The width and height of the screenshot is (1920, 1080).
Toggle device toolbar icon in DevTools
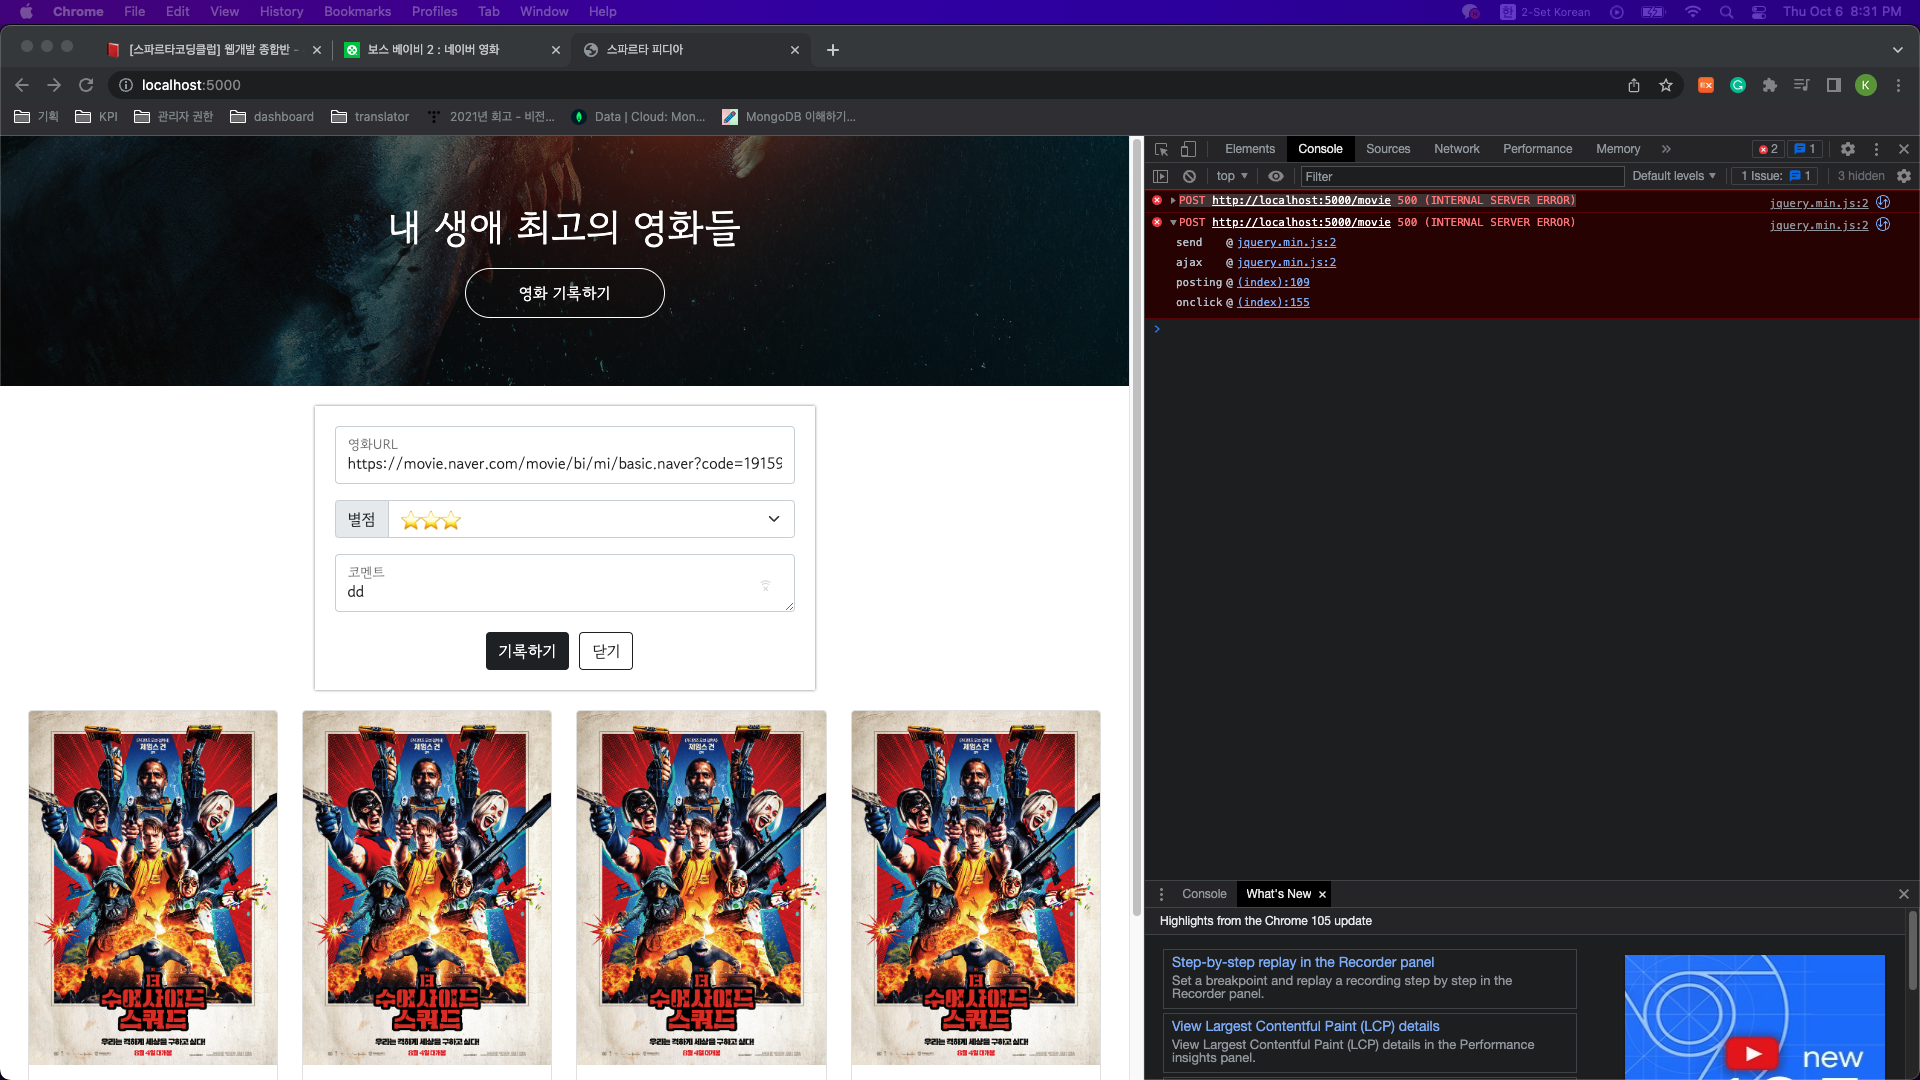click(1188, 149)
